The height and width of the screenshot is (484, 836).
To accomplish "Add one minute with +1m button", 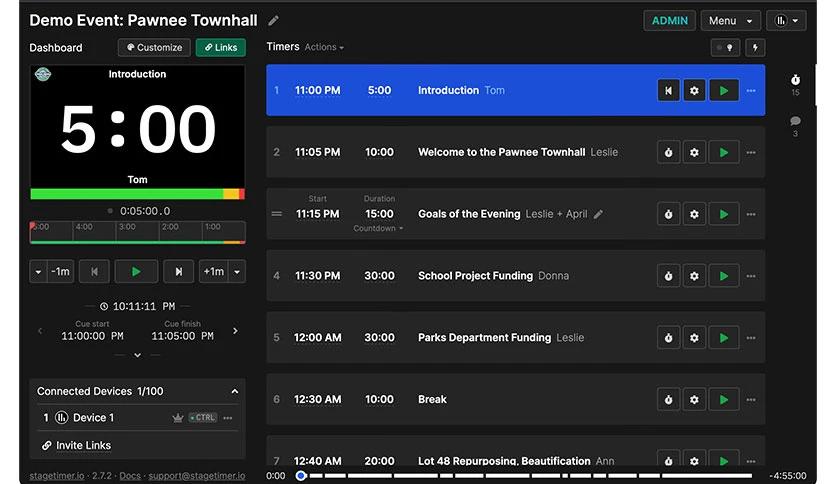I will pyautogui.click(x=214, y=272).
